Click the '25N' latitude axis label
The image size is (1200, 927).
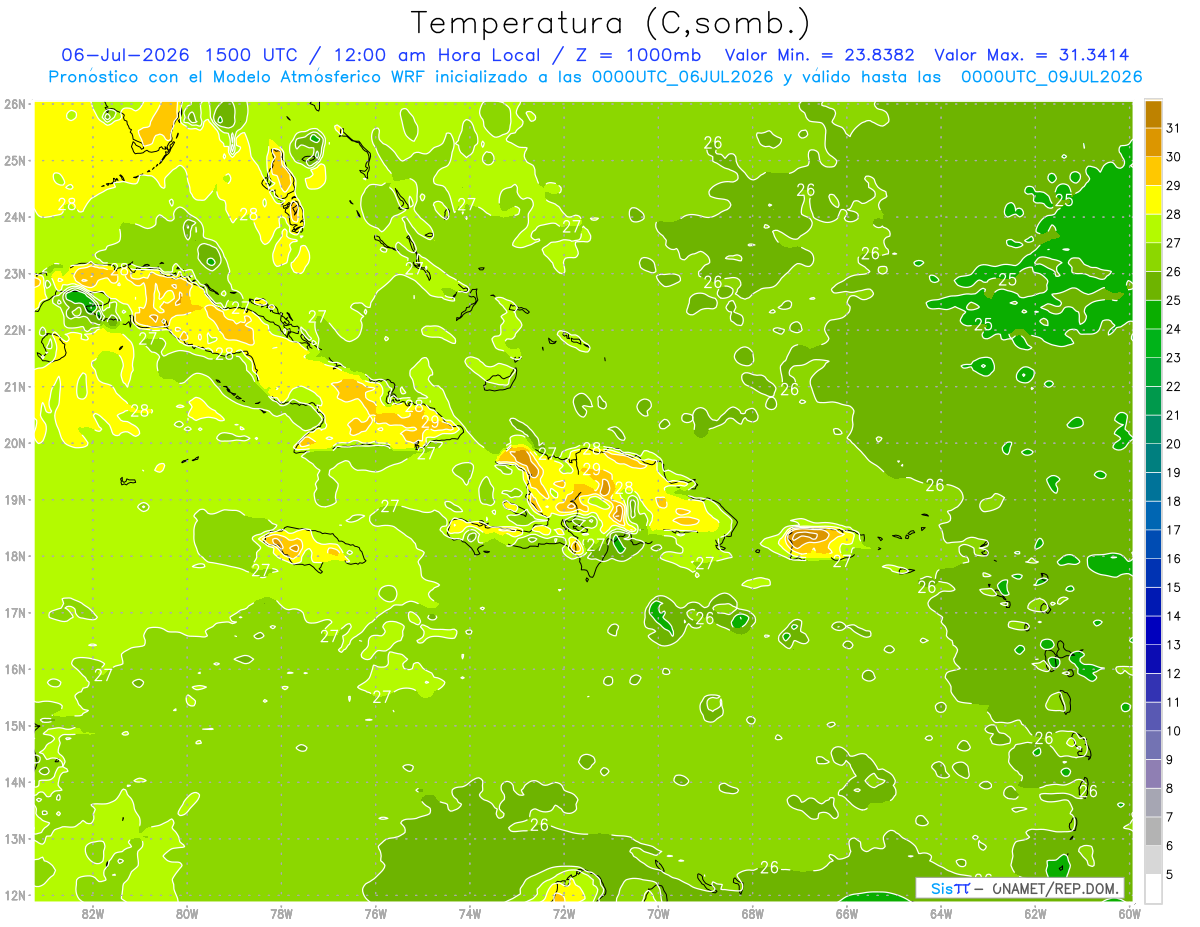14,160
